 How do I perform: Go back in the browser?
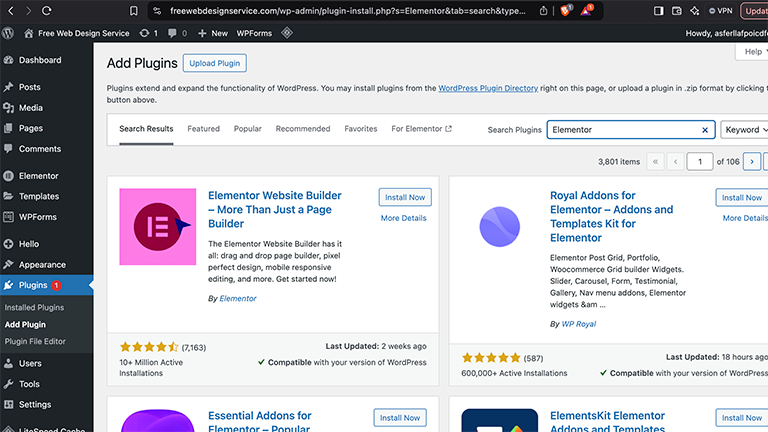[11, 11]
